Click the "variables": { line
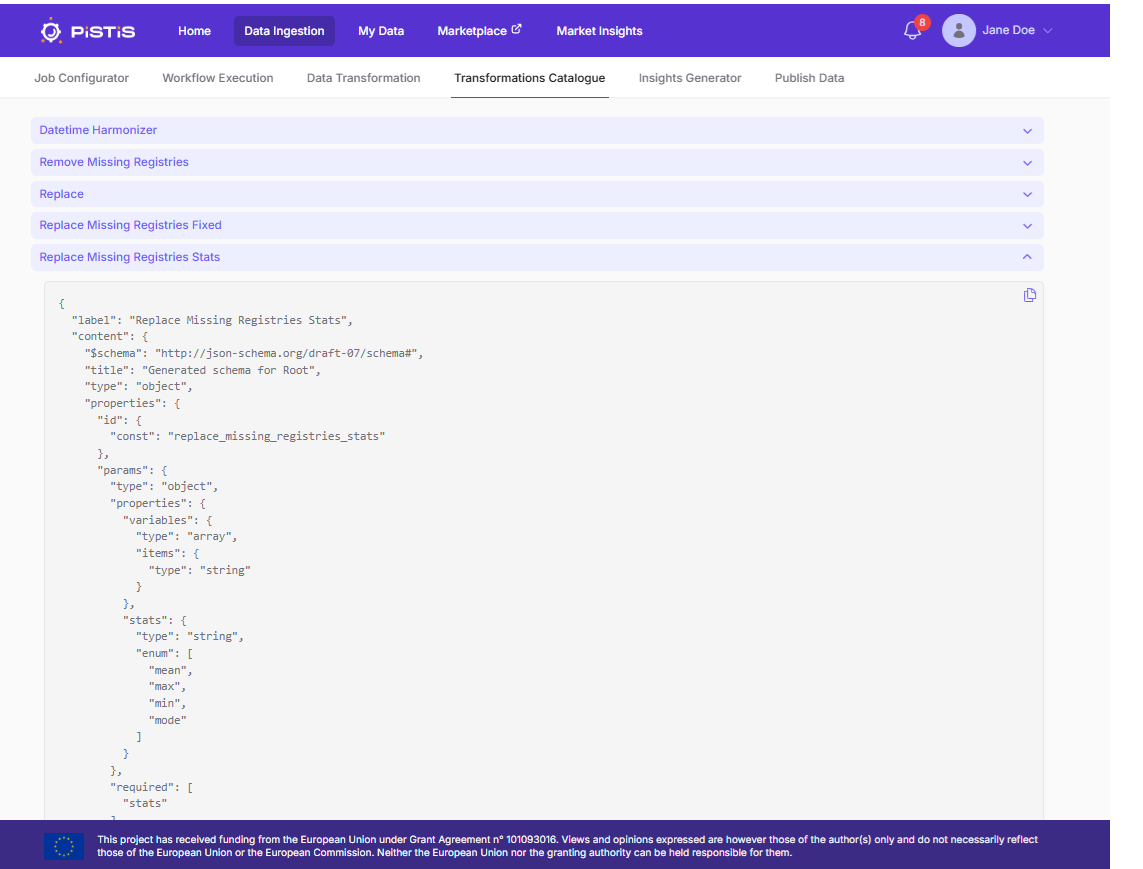The image size is (1143, 869). click(x=168, y=520)
